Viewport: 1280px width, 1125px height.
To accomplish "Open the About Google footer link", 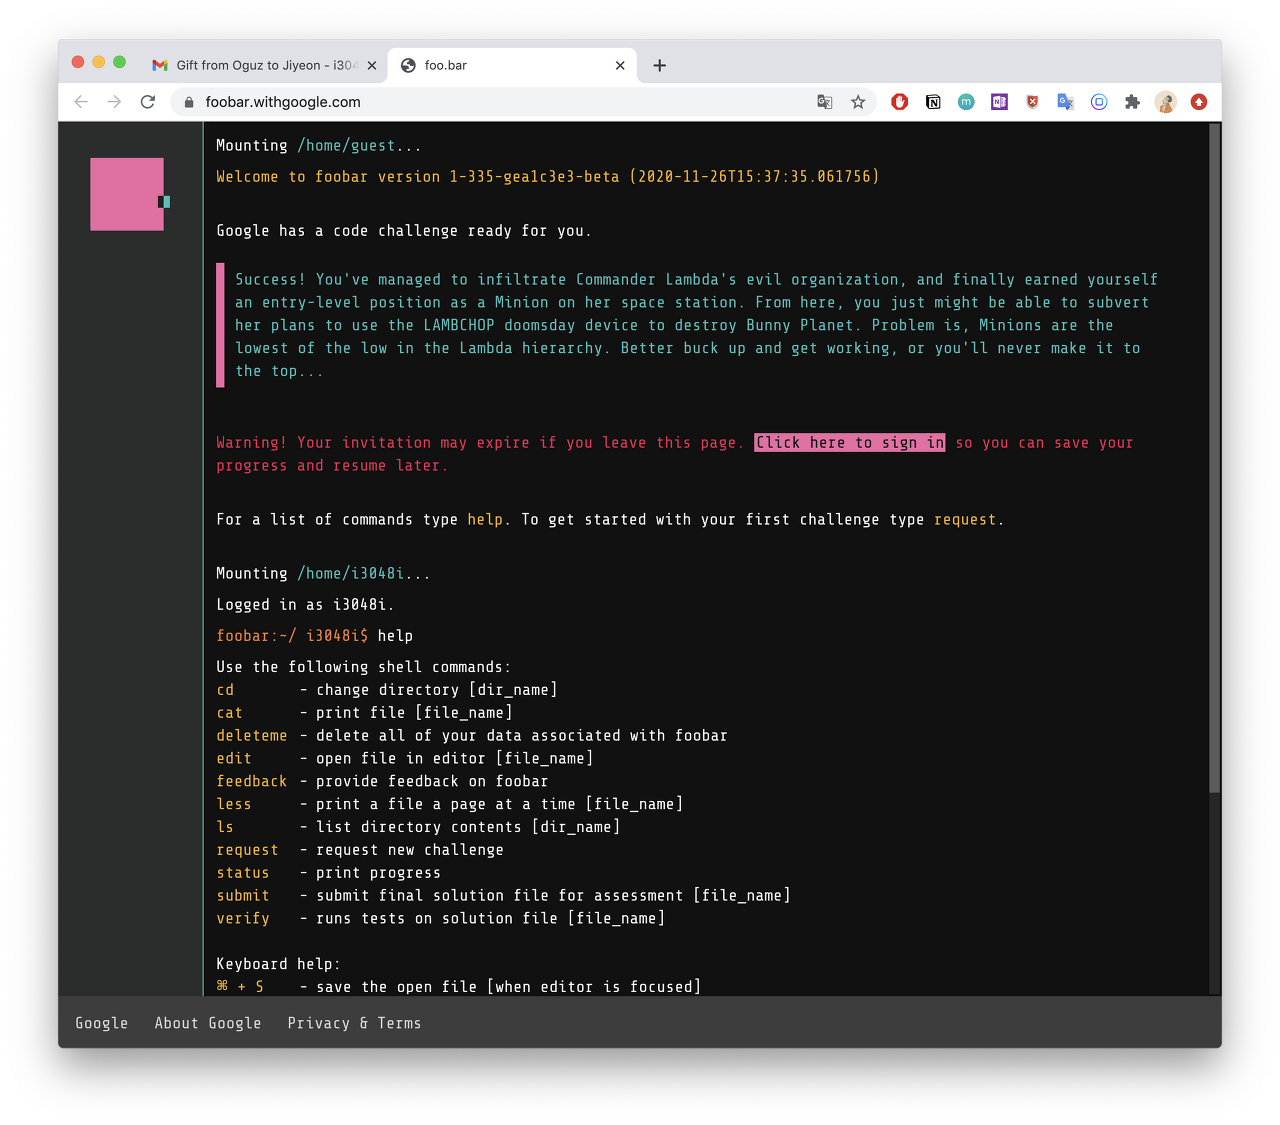I will click(x=208, y=1023).
